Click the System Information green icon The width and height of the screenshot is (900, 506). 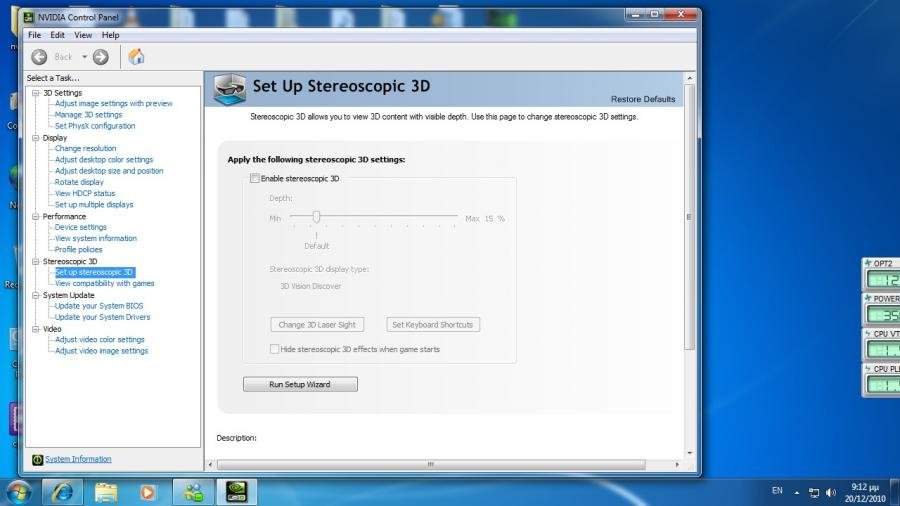pos(37,460)
